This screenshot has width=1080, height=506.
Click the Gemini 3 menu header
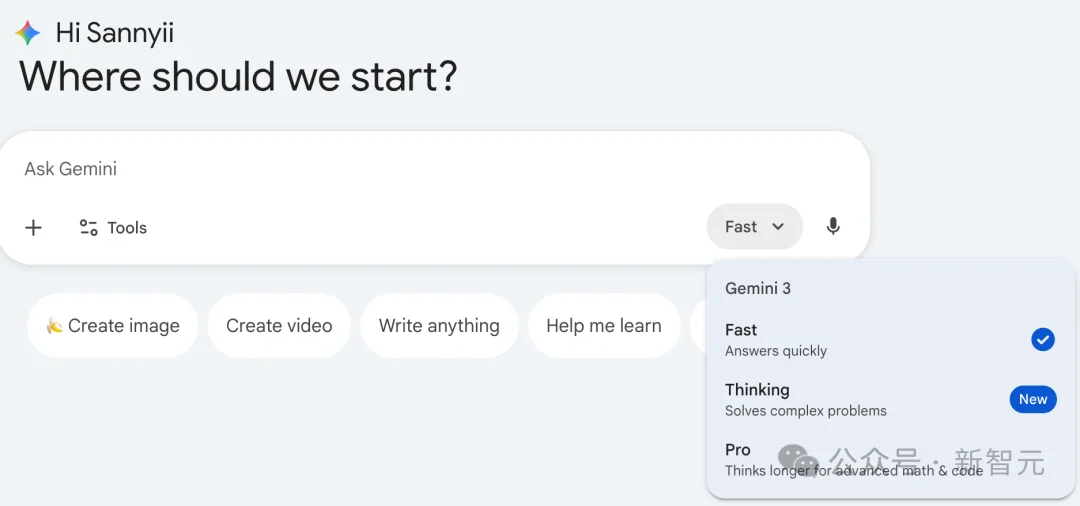tap(758, 288)
